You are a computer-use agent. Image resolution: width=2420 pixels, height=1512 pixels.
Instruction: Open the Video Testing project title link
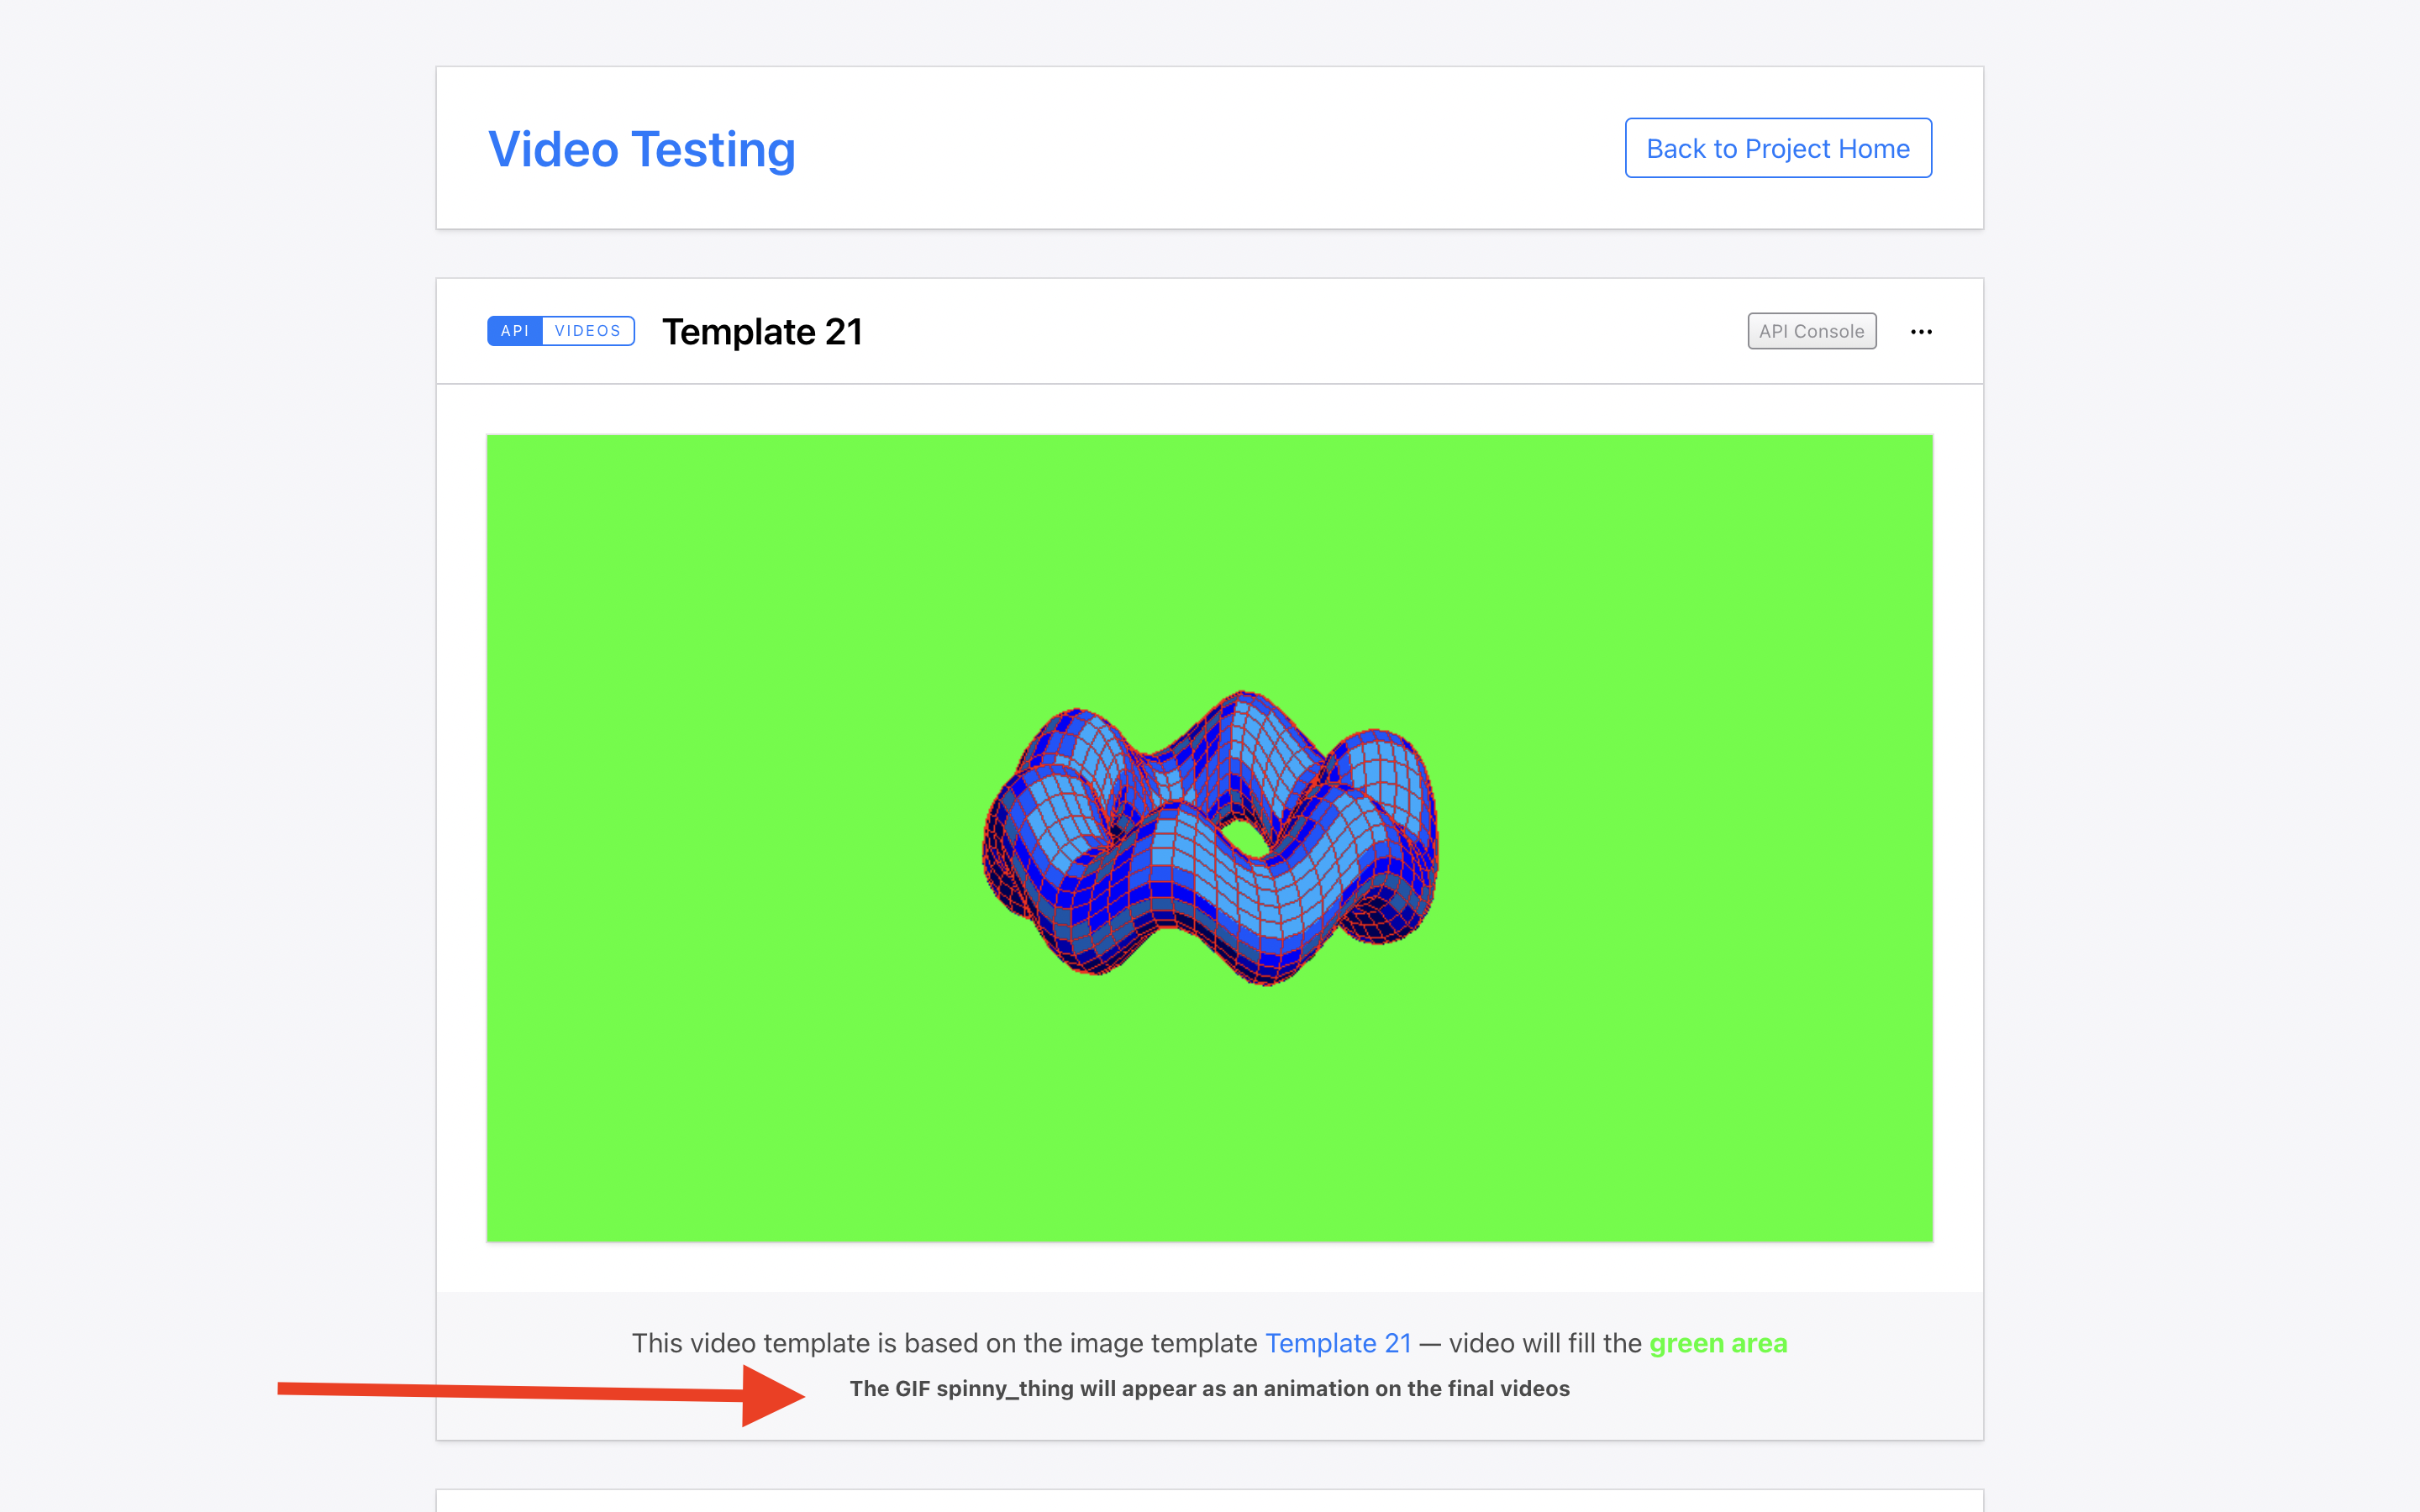click(x=641, y=150)
